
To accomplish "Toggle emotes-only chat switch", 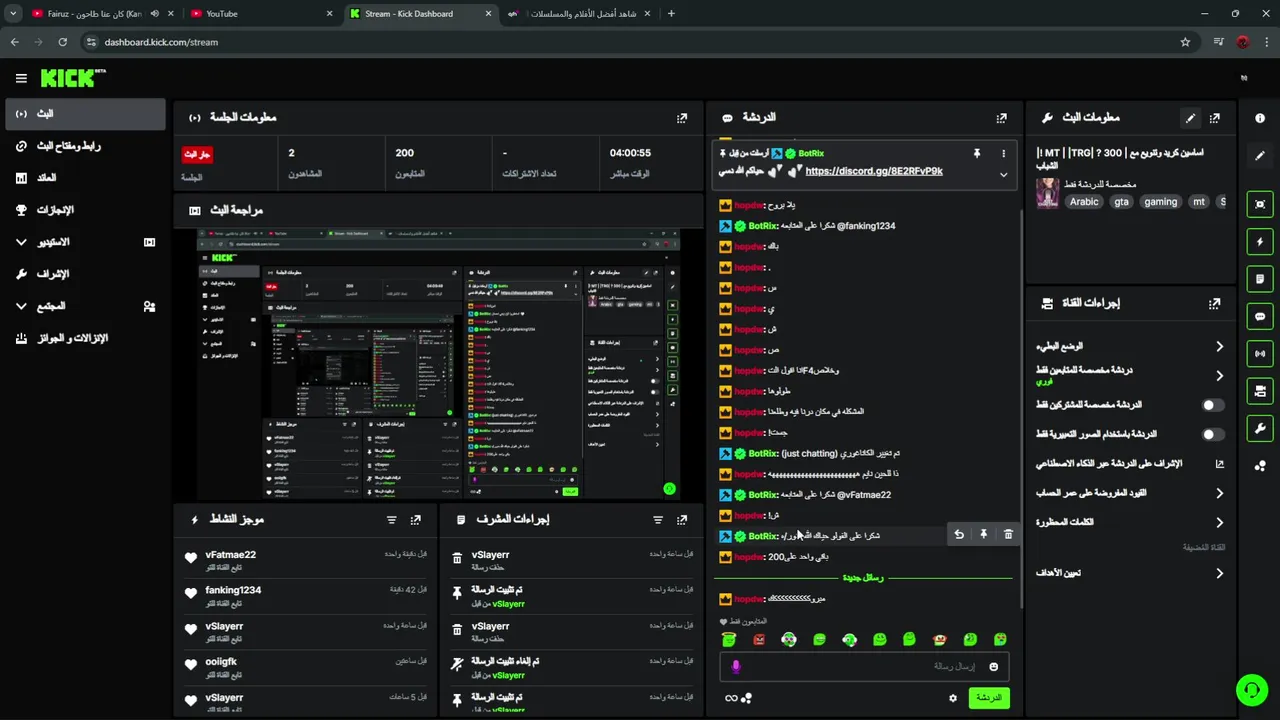I will click(x=1212, y=434).
